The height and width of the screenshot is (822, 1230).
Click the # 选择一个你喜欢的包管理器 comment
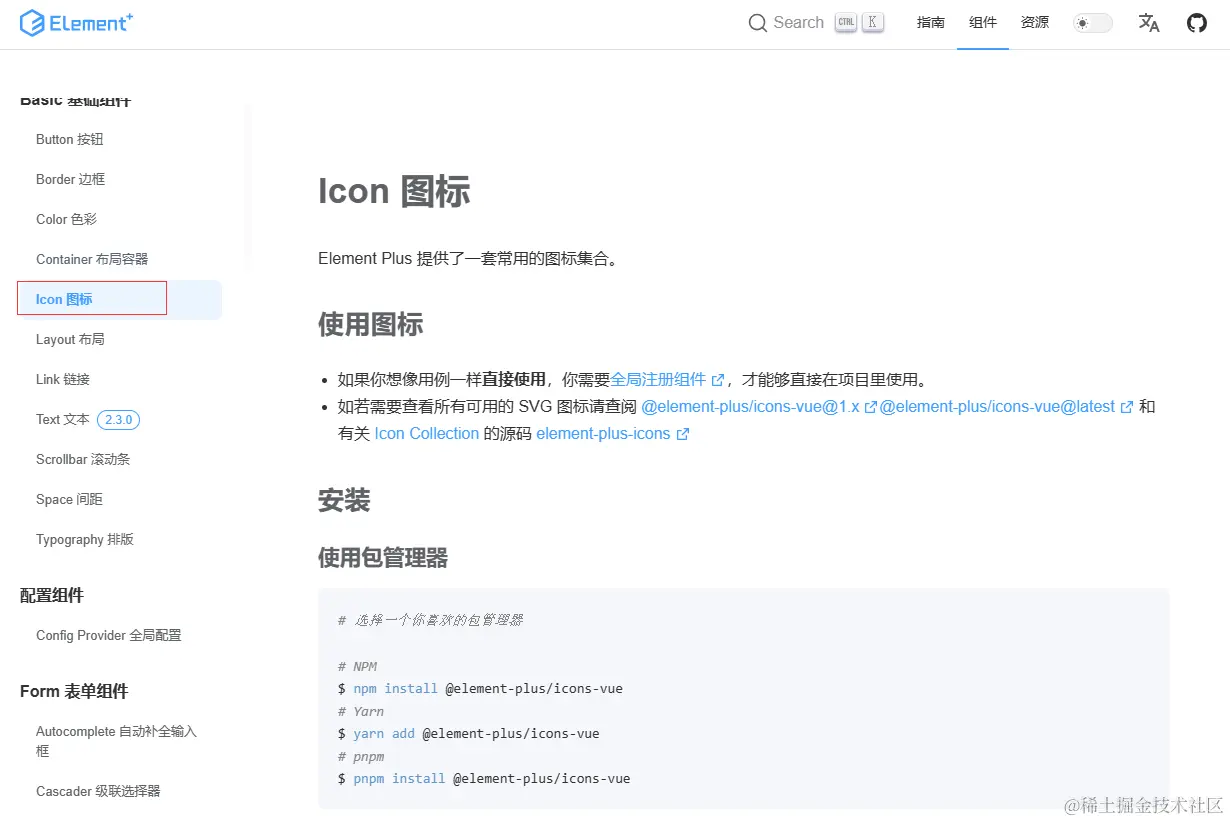point(430,620)
